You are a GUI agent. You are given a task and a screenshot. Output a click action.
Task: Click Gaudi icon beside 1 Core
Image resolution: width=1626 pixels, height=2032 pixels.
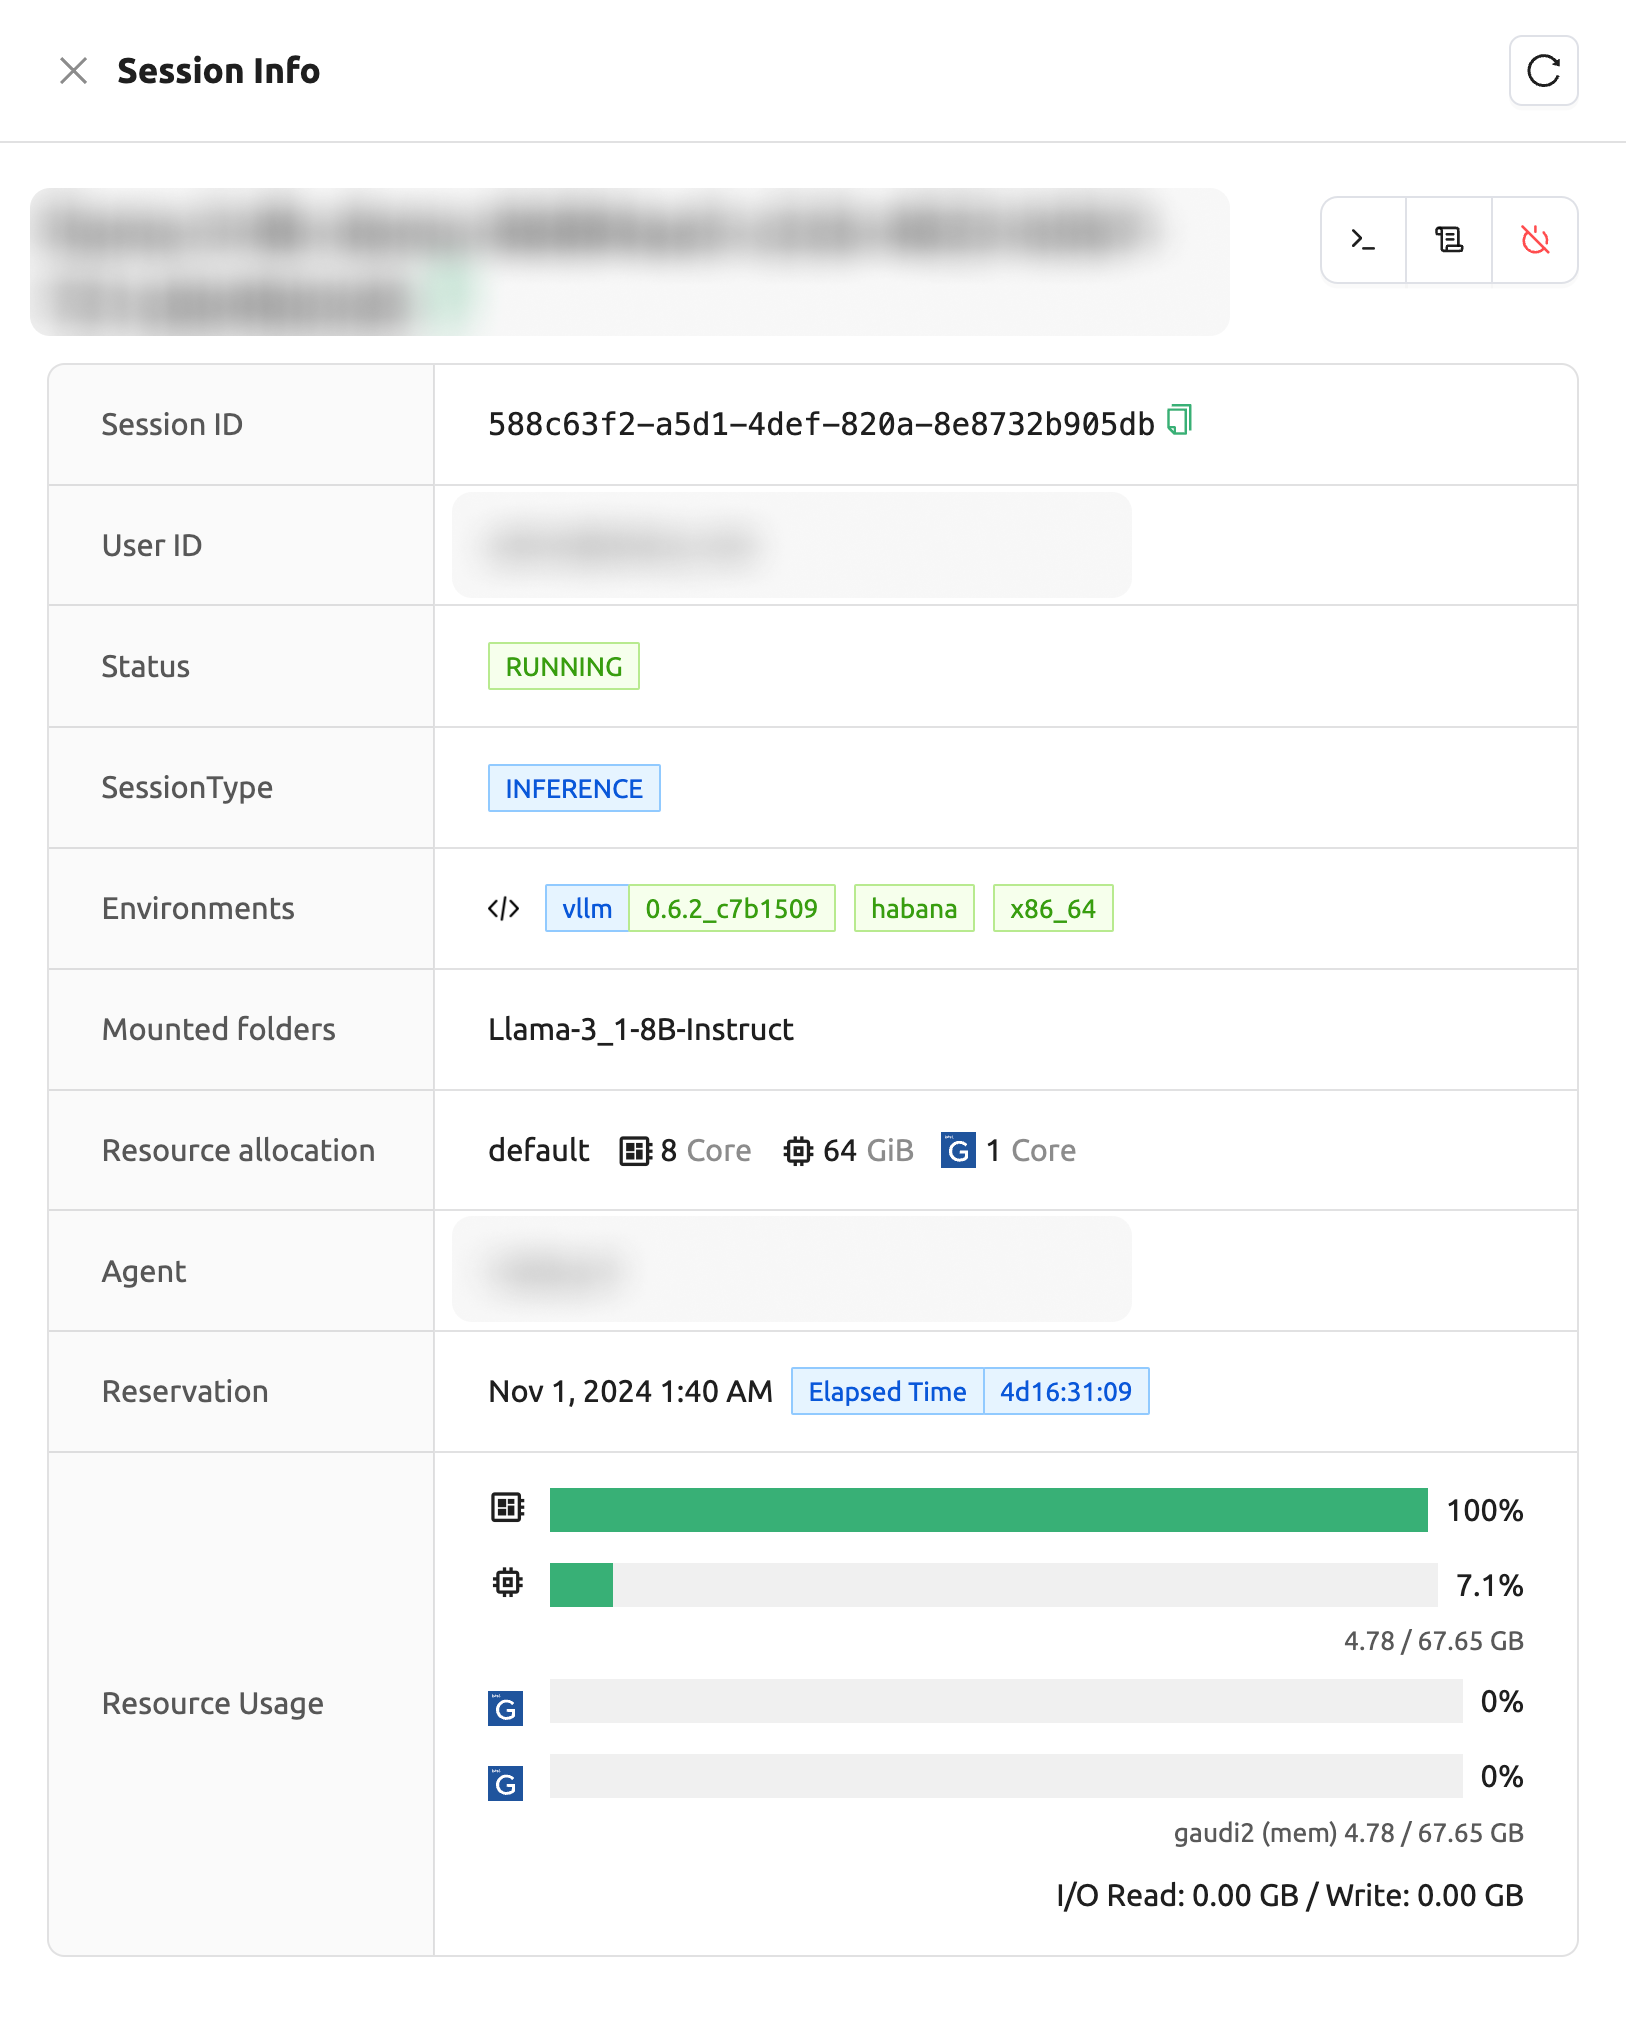[x=958, y=1150]
